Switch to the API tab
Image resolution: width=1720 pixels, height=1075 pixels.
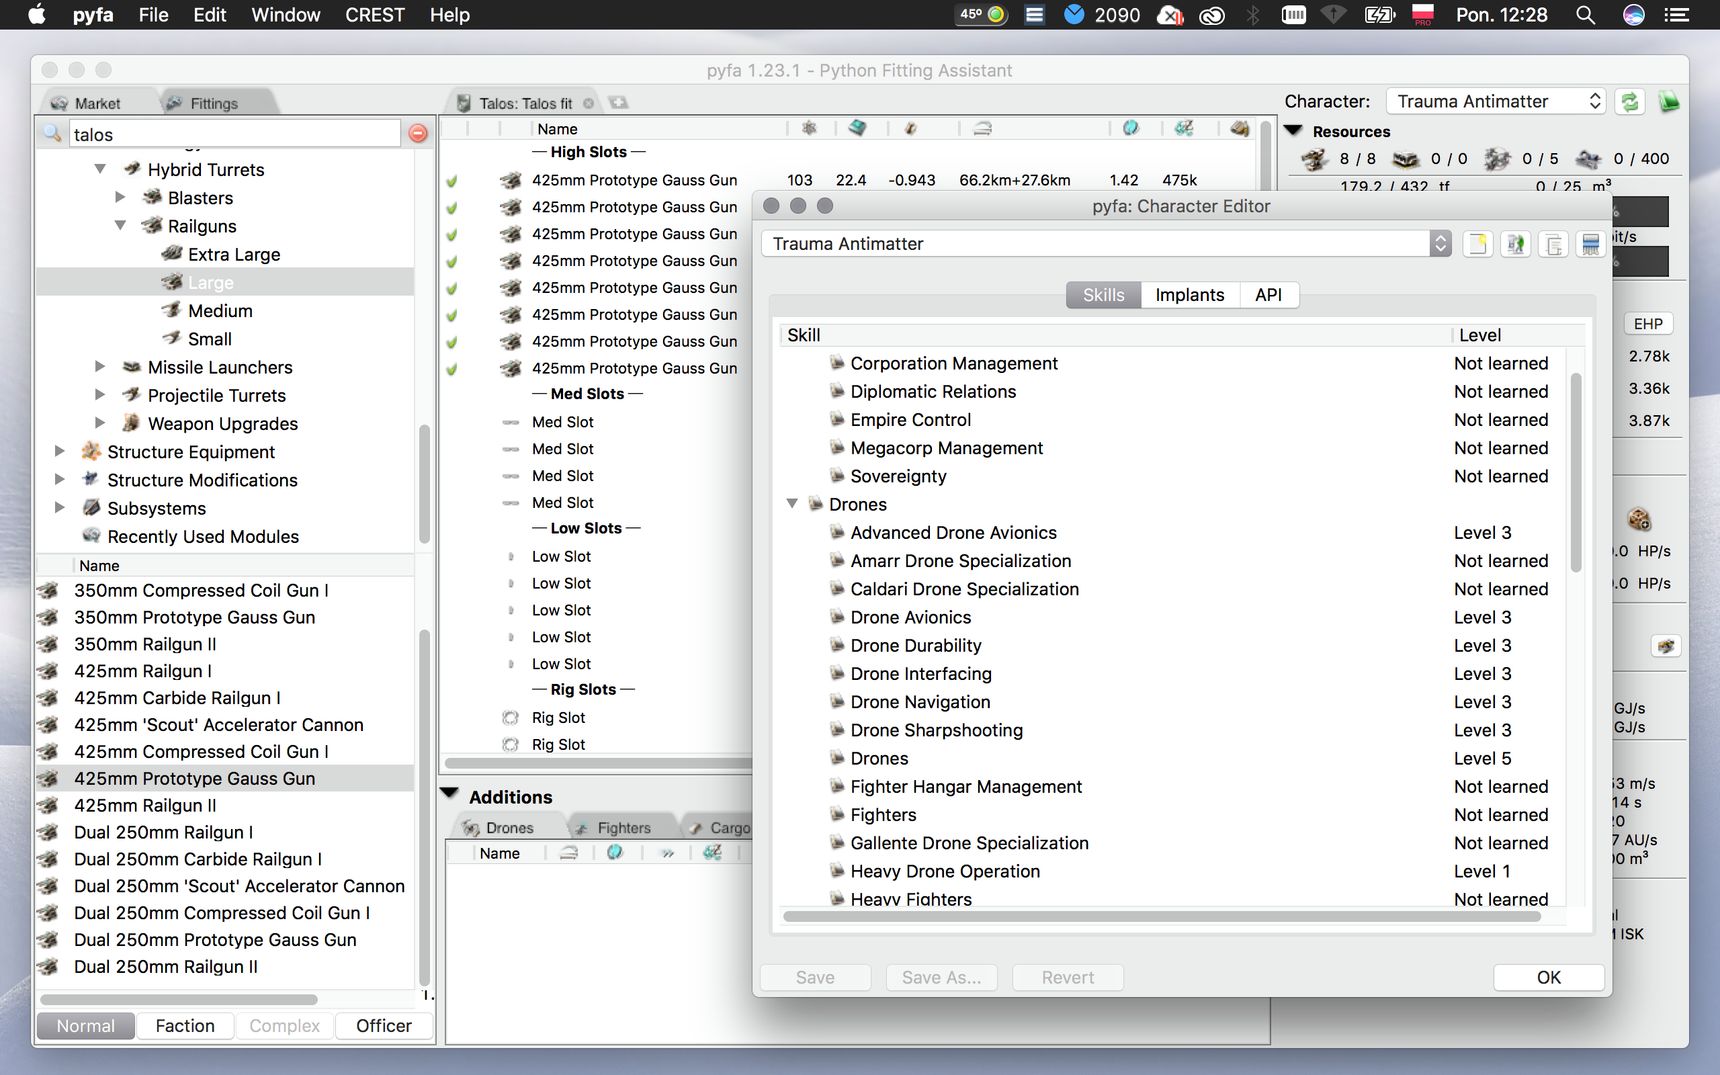coord(1268,295)
